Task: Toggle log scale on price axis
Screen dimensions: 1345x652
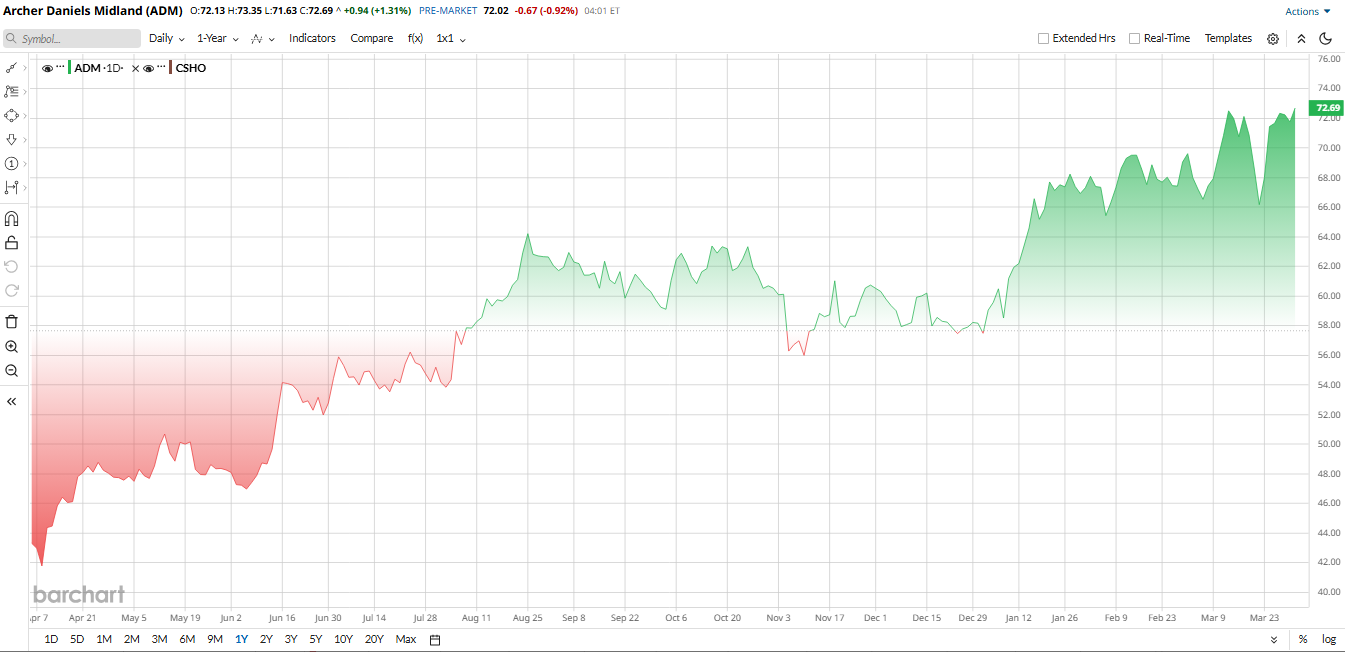Action: [x=1328, y=639]
